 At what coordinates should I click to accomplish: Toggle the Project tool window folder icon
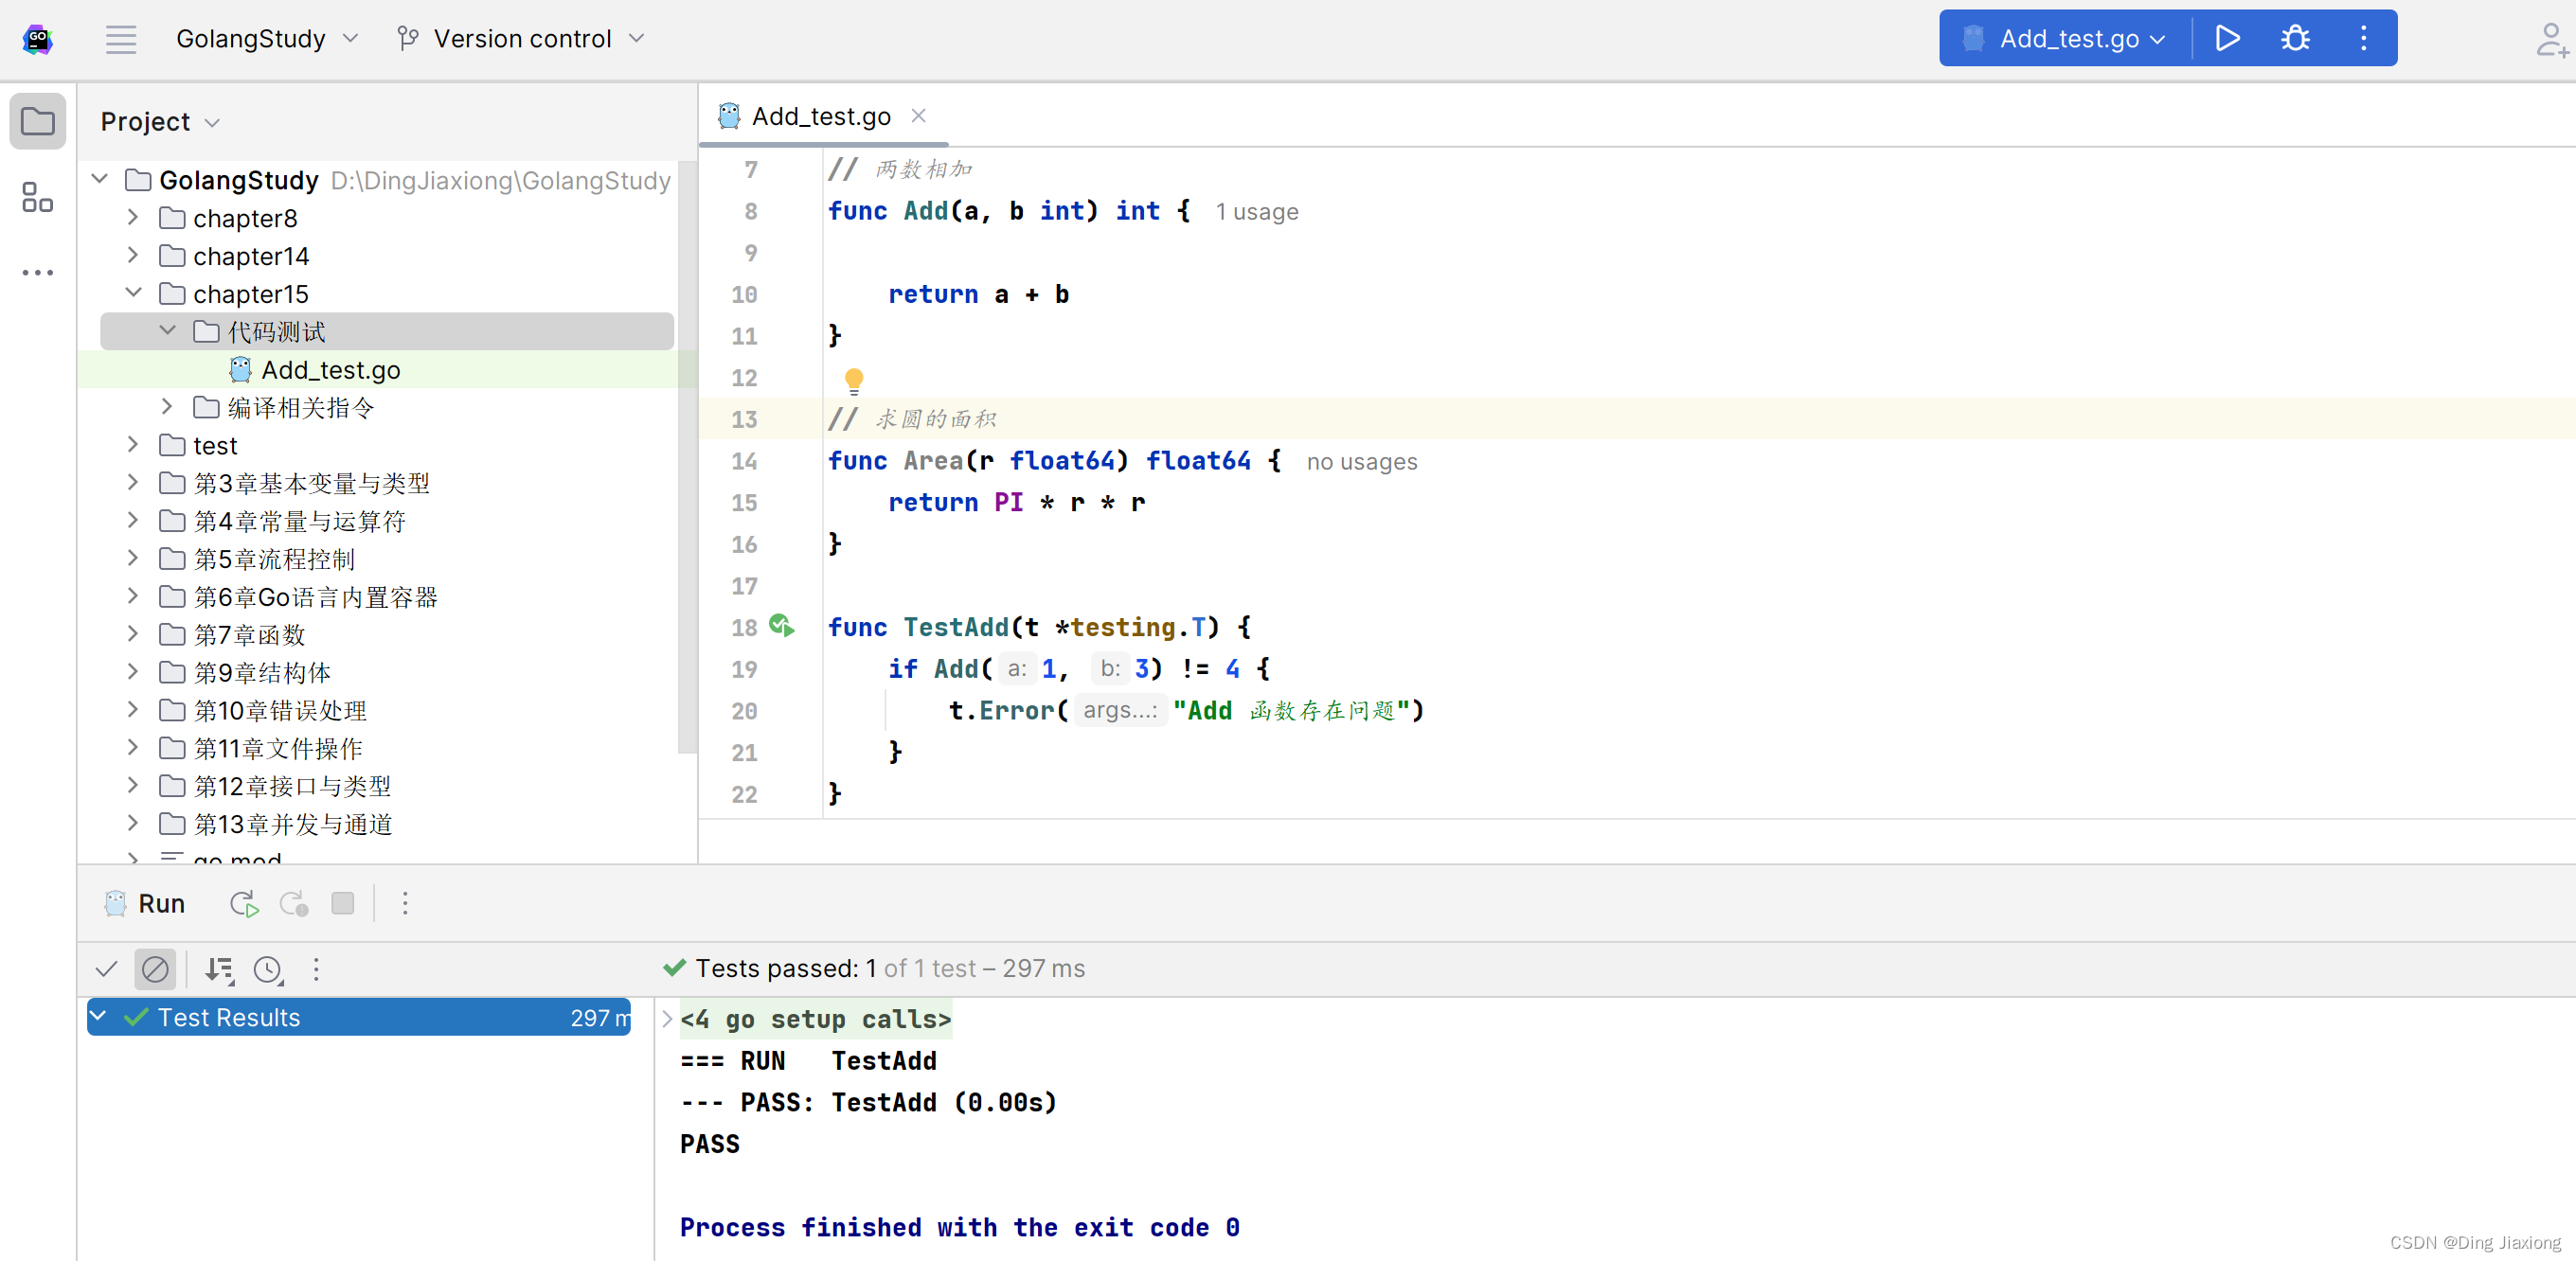38,121
